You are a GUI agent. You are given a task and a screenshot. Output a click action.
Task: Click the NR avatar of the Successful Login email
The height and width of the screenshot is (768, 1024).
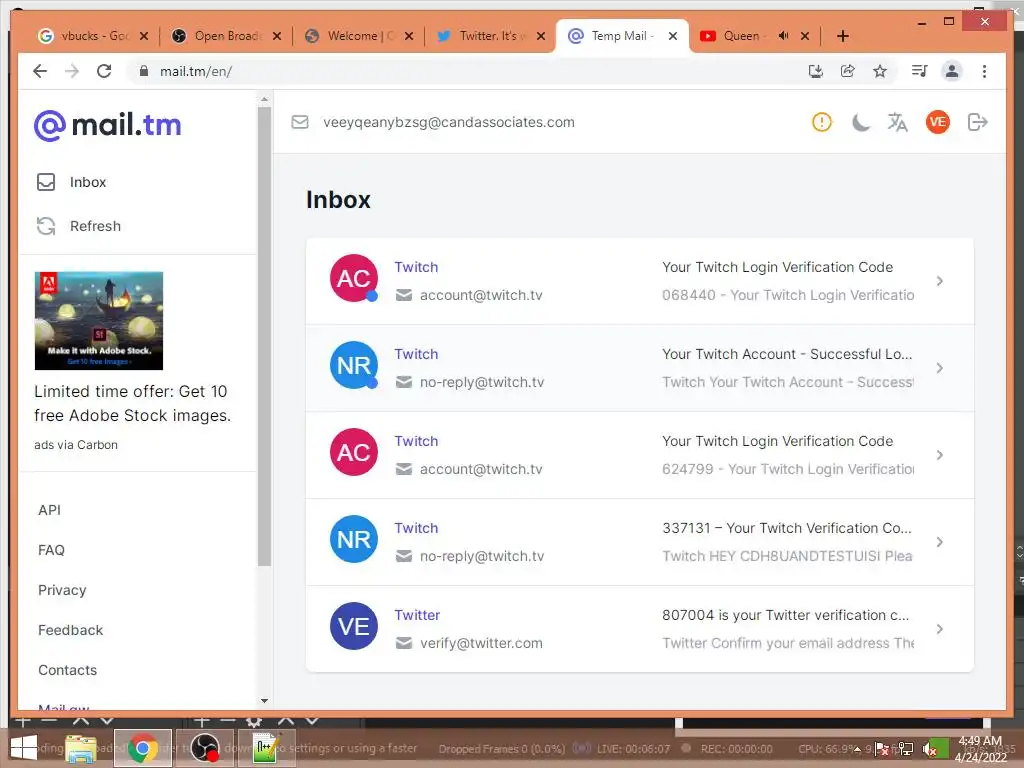click(x=354, y=365)
